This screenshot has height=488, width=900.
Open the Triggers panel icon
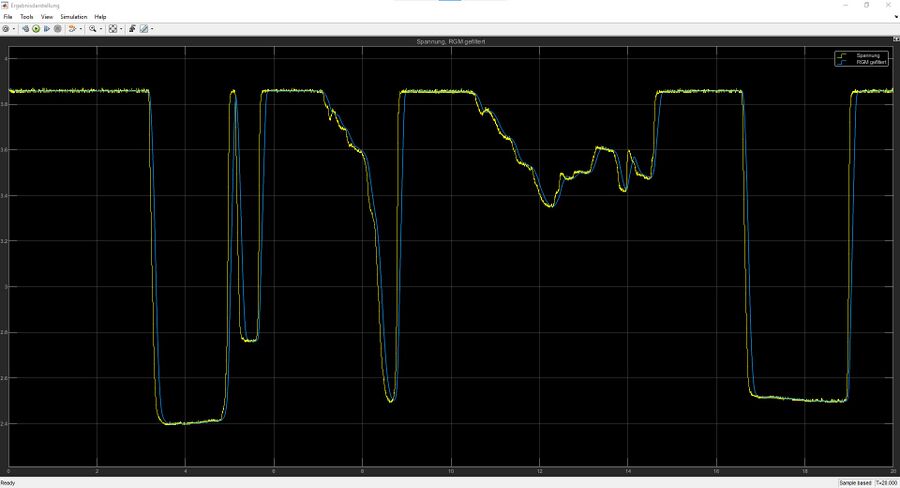(132, 29)
